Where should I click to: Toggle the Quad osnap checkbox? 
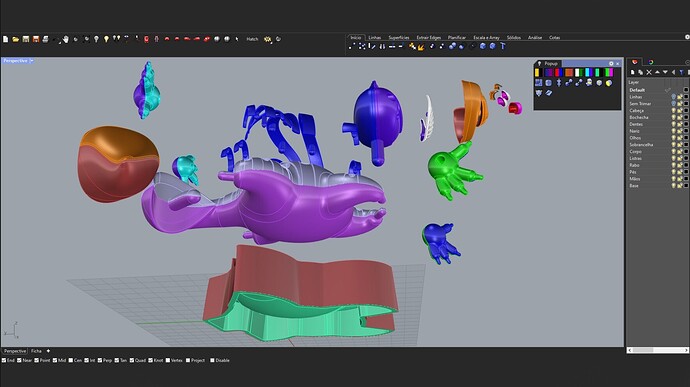pyautogui.click(x=132, y=360)
